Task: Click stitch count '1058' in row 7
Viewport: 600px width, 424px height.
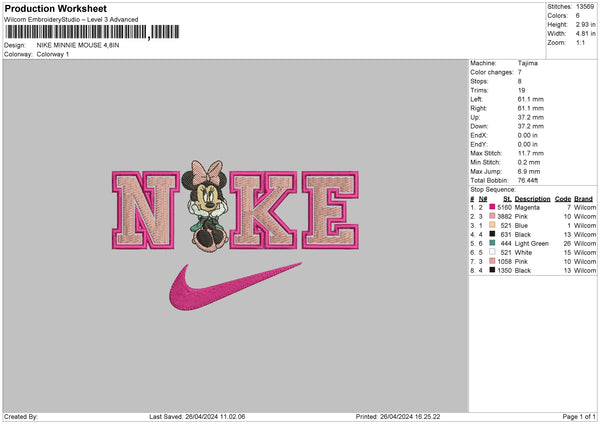Action: coord(504,261)
